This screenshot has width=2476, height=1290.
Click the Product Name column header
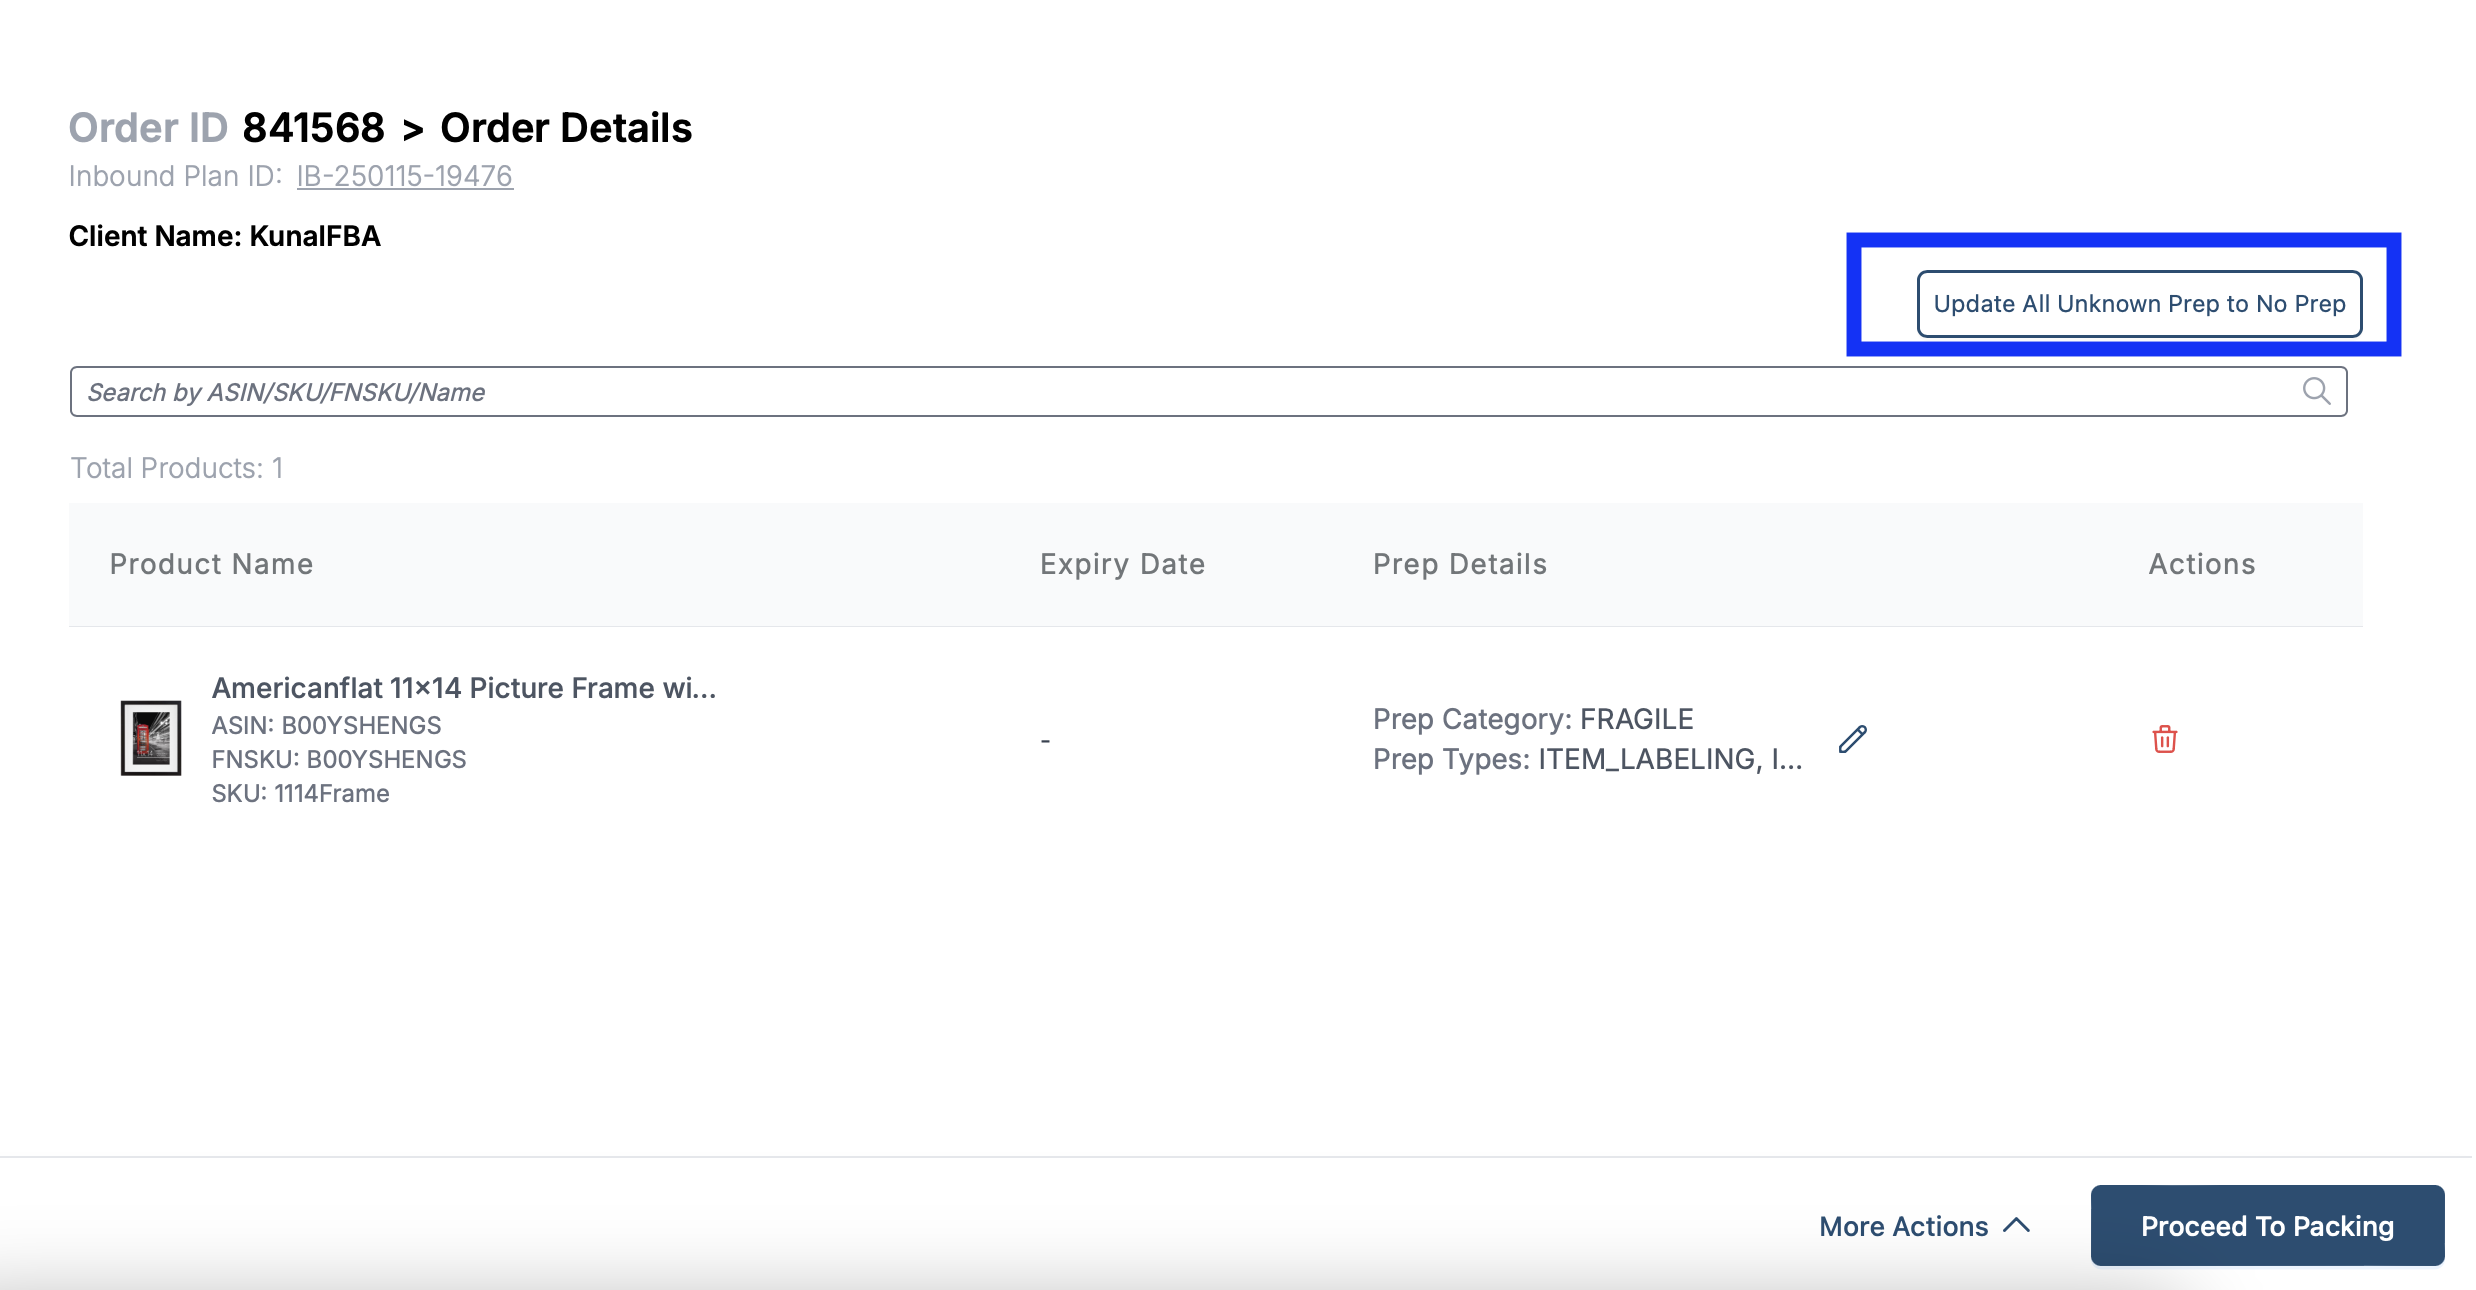click(x=211, y=563)
